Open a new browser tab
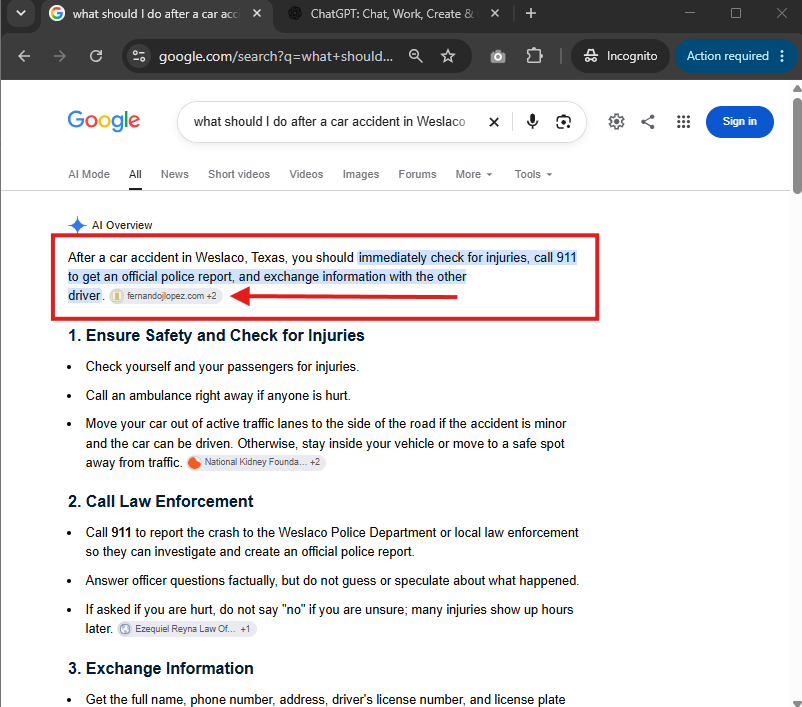 coord(531,14)
